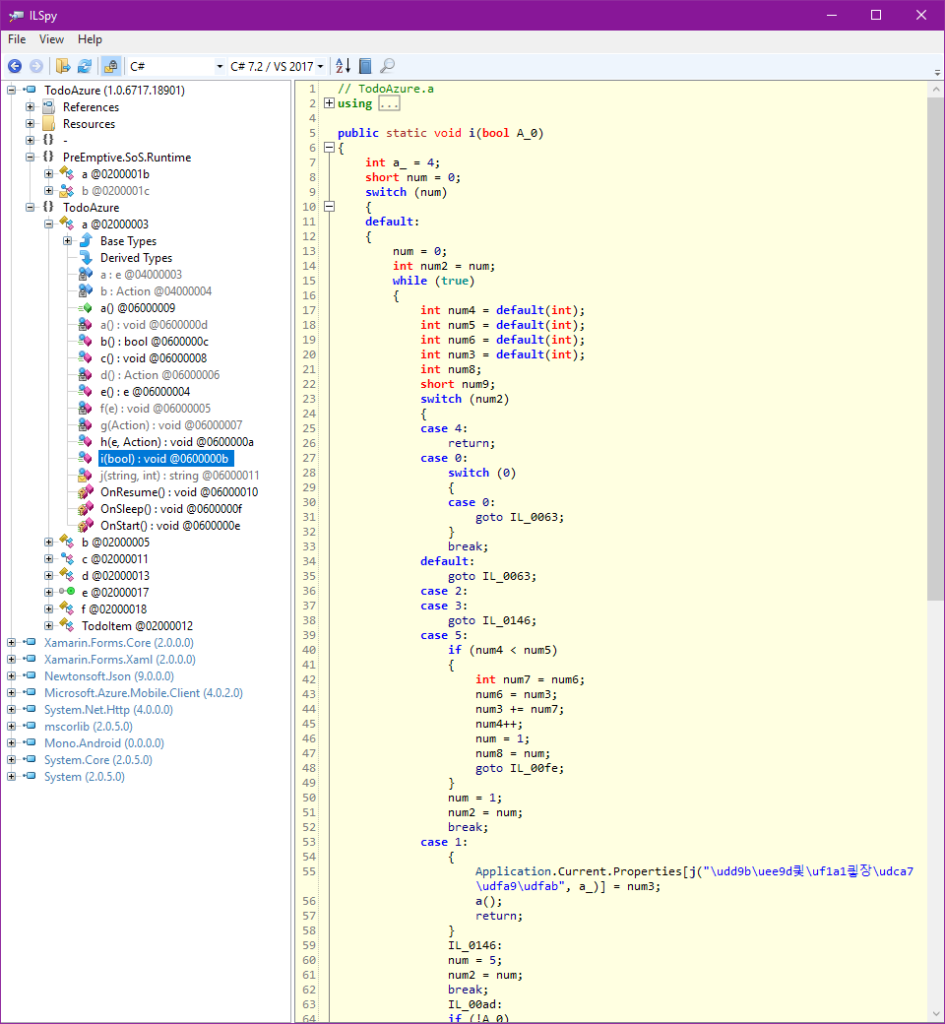This screenshot has width=945, height=1024.
Task: Click the scroll down arrow of code pane
Action: [935, 1014]
